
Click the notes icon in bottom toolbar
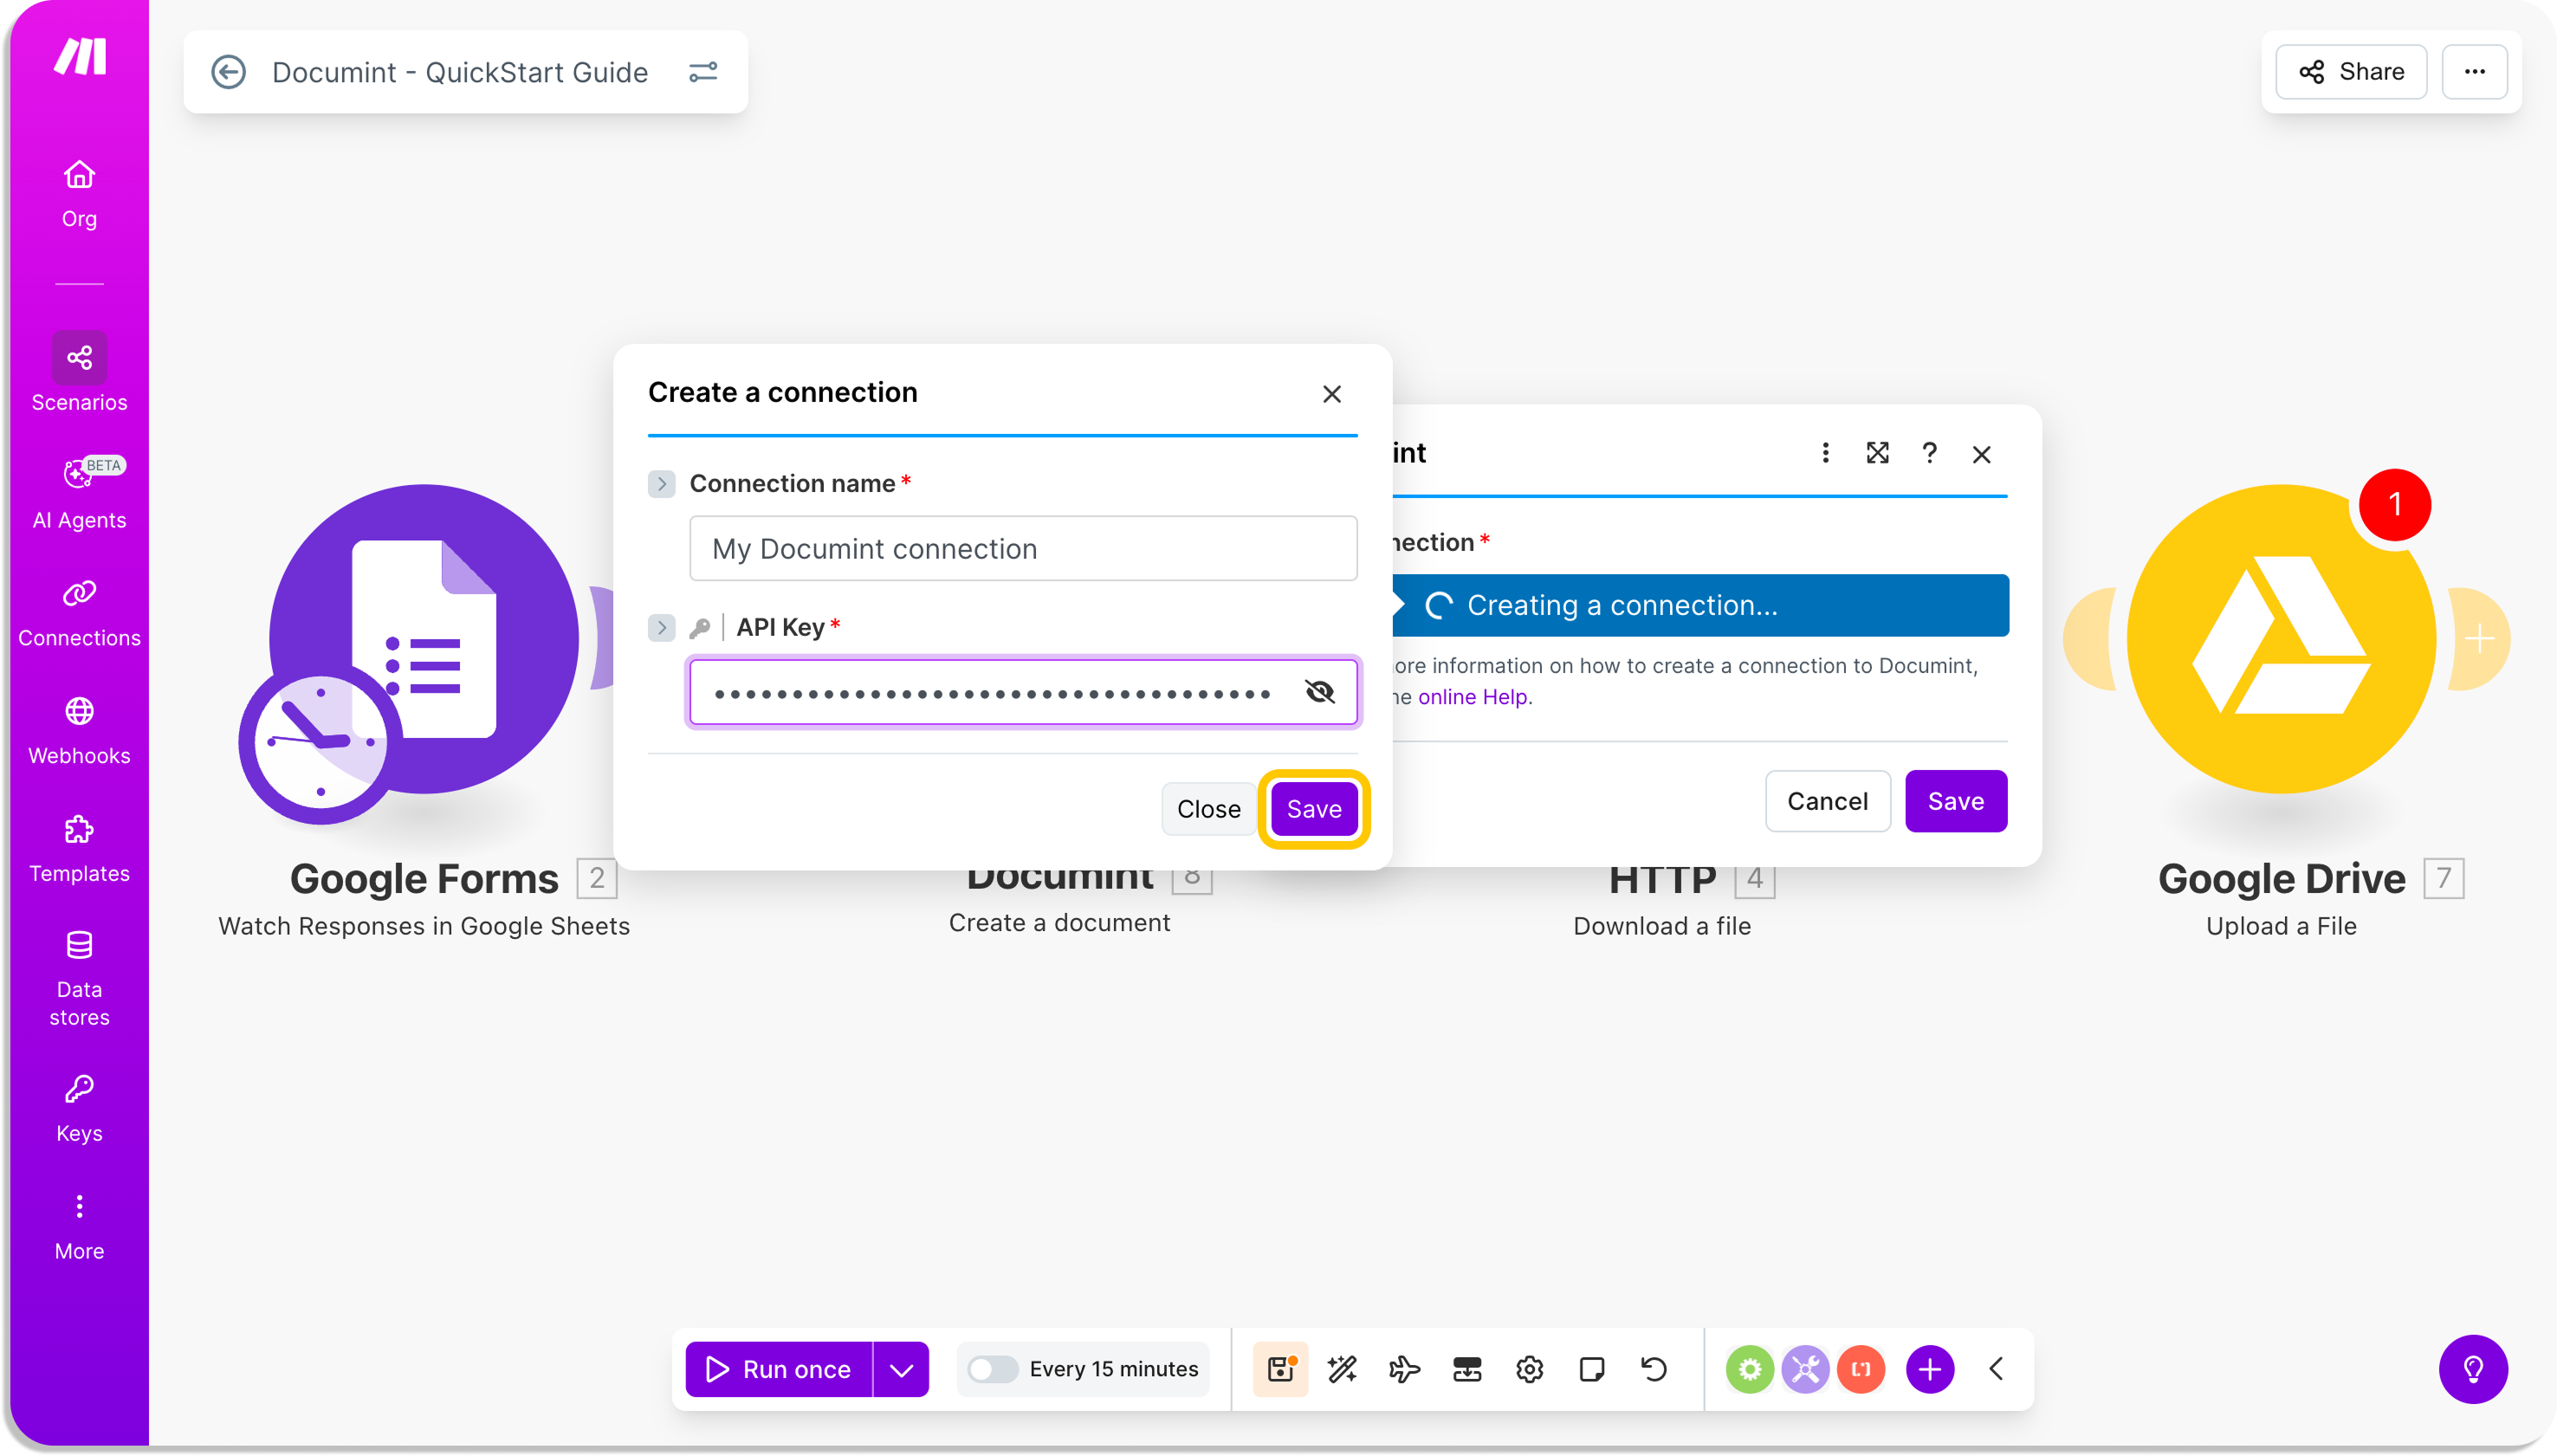(x=1591, y=1369)
